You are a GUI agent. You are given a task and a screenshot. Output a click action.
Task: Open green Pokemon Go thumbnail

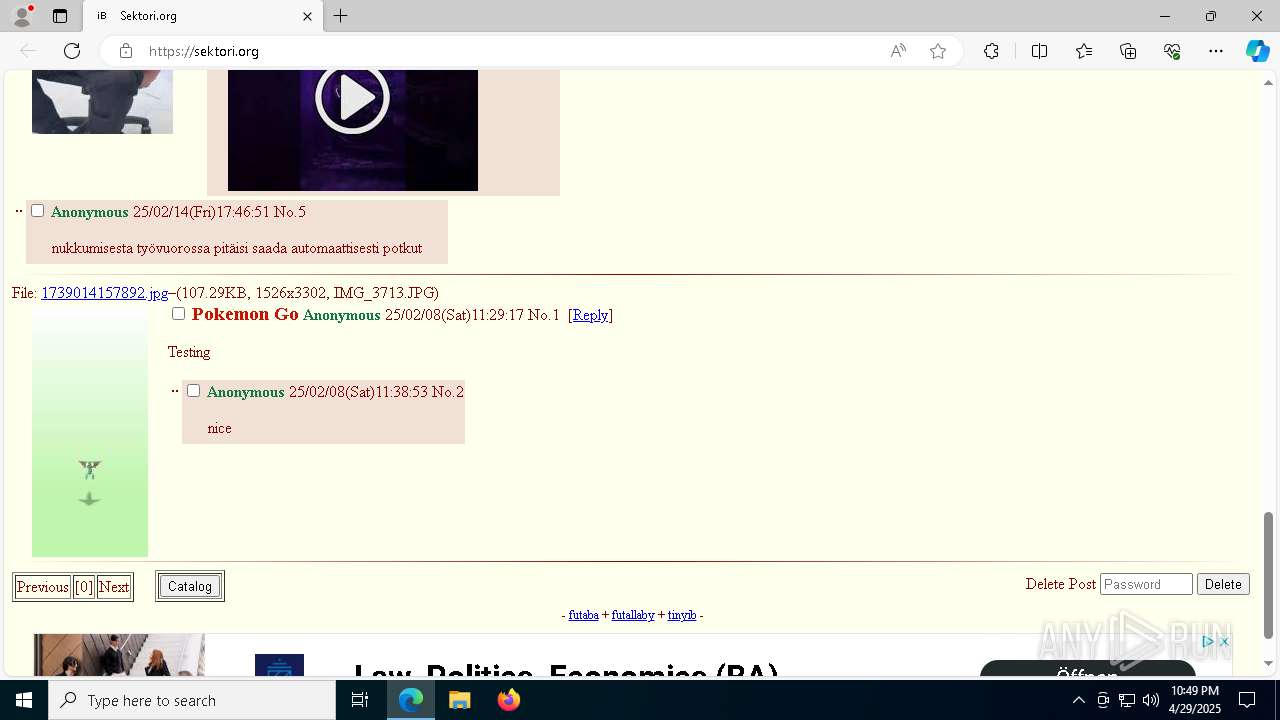90,431
